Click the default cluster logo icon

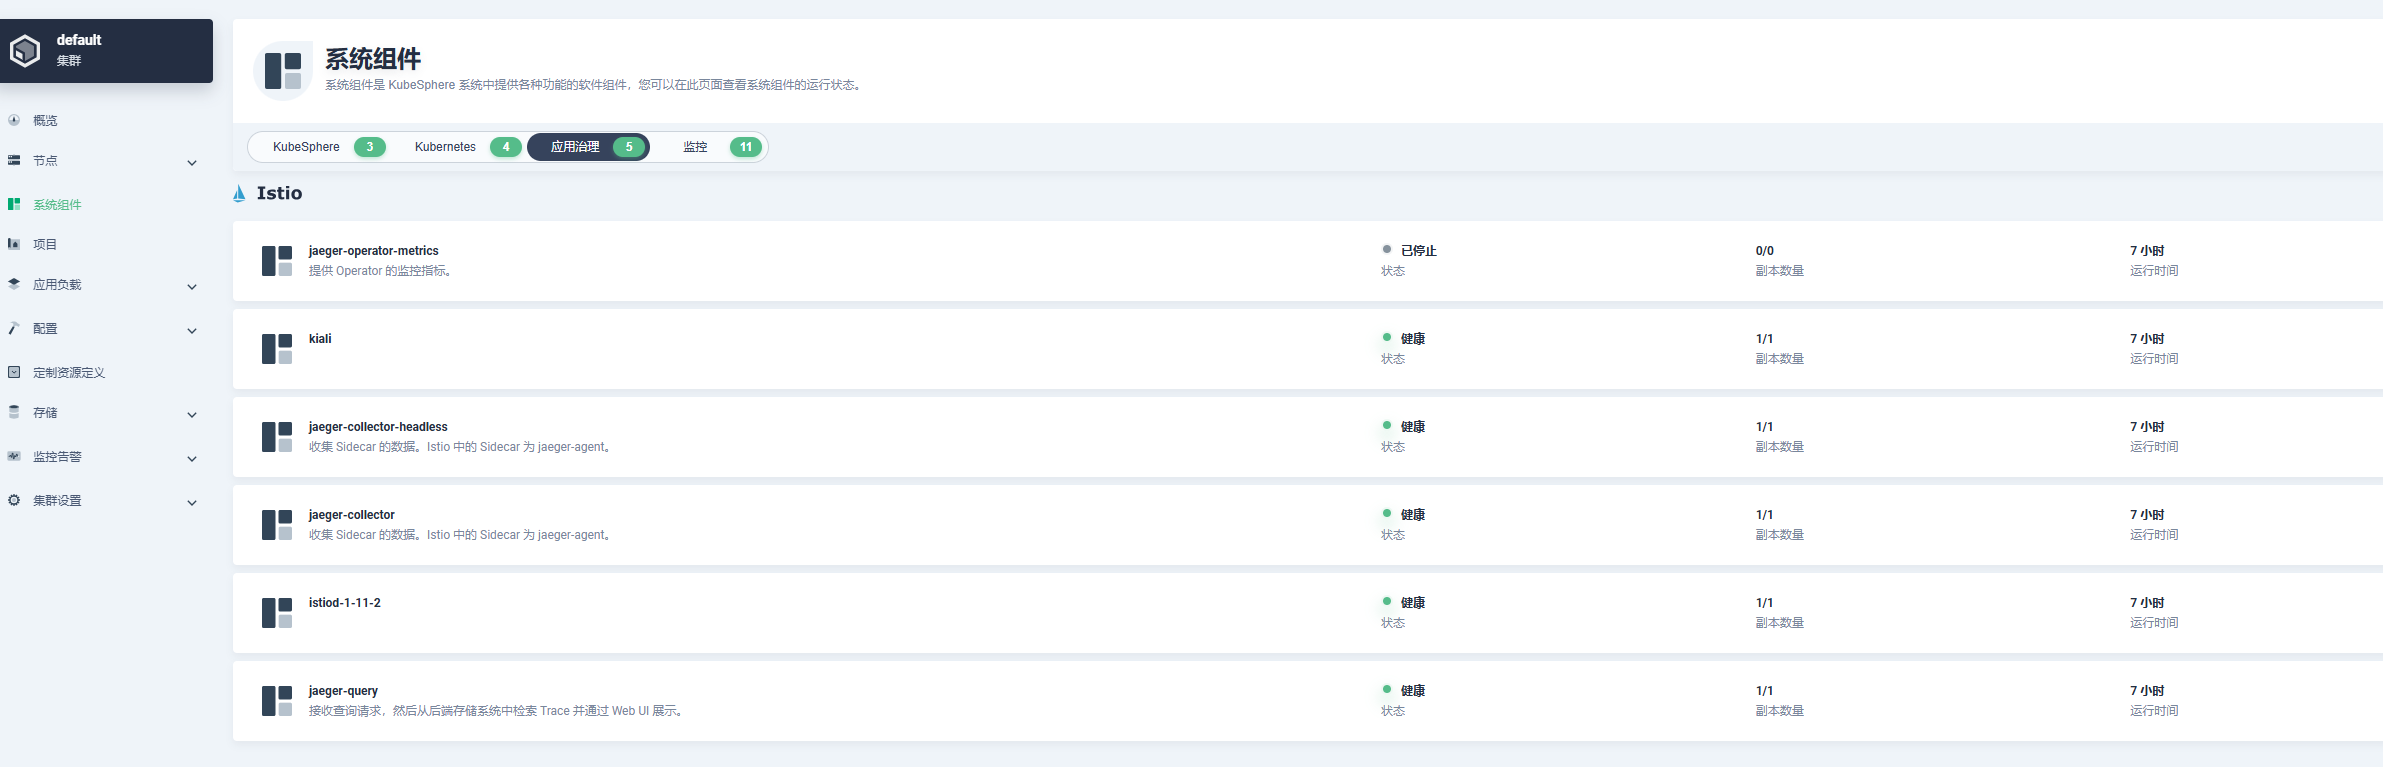tap(25, 51)
